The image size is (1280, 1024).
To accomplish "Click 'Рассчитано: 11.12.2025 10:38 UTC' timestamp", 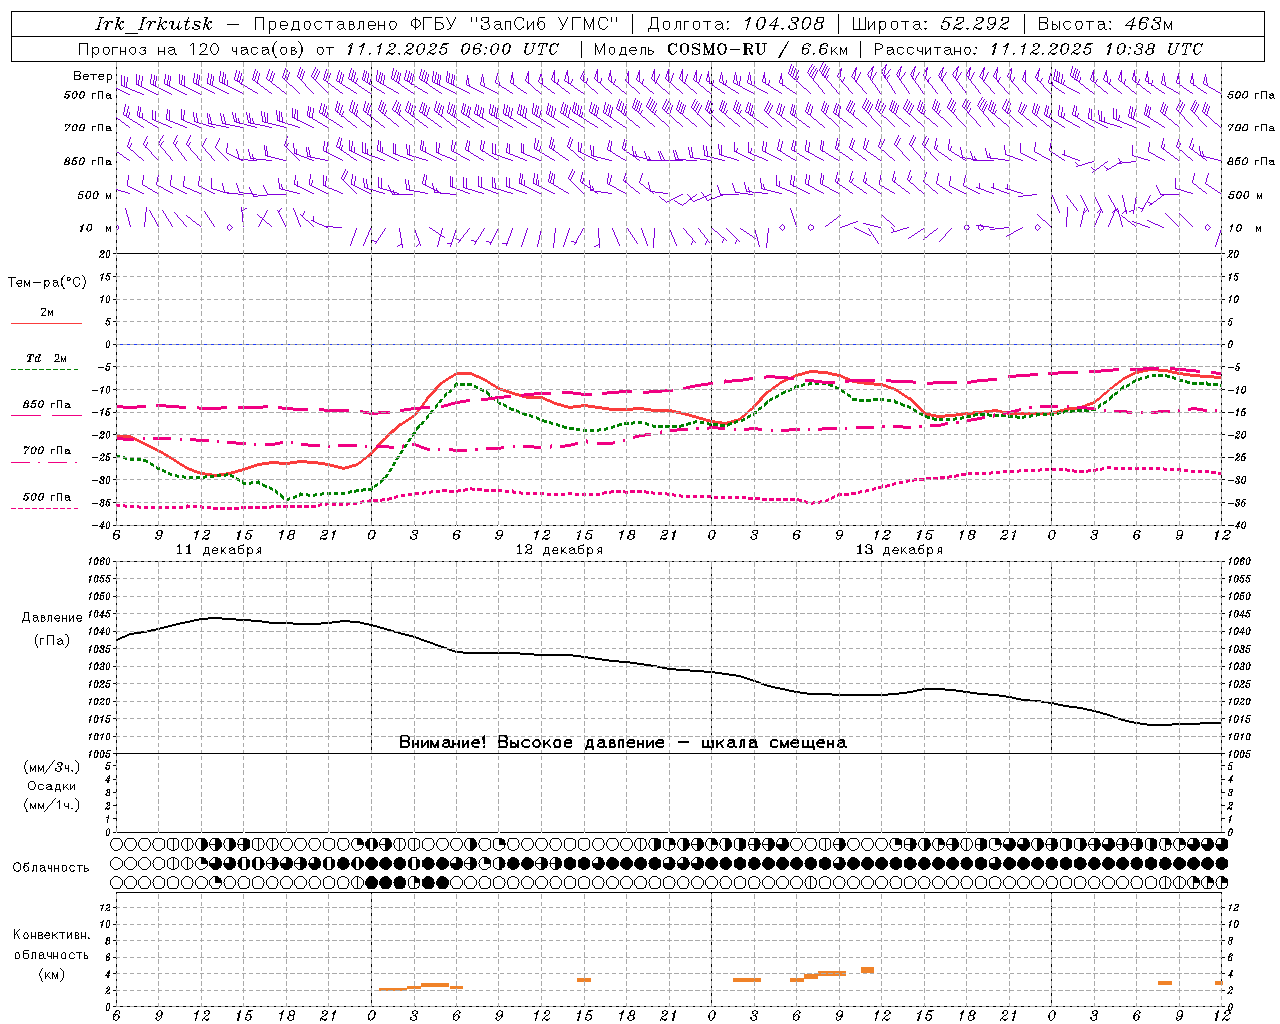I will click(x=1038, y=49).
